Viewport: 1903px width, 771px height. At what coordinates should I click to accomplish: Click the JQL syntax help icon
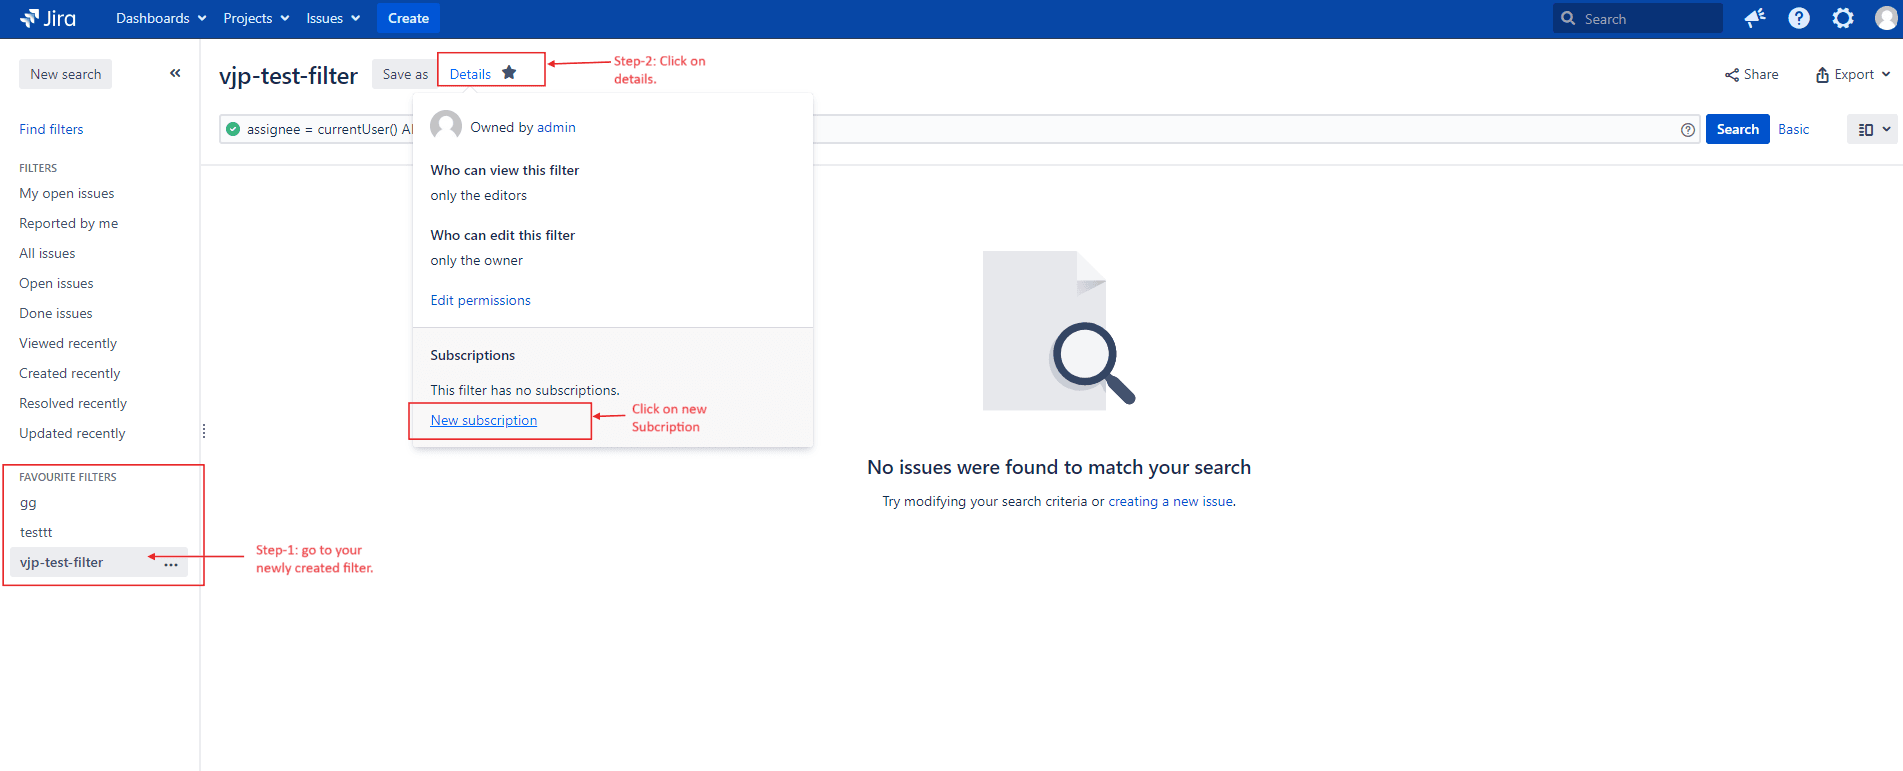pyautogui.click(x=1688, y=130)
